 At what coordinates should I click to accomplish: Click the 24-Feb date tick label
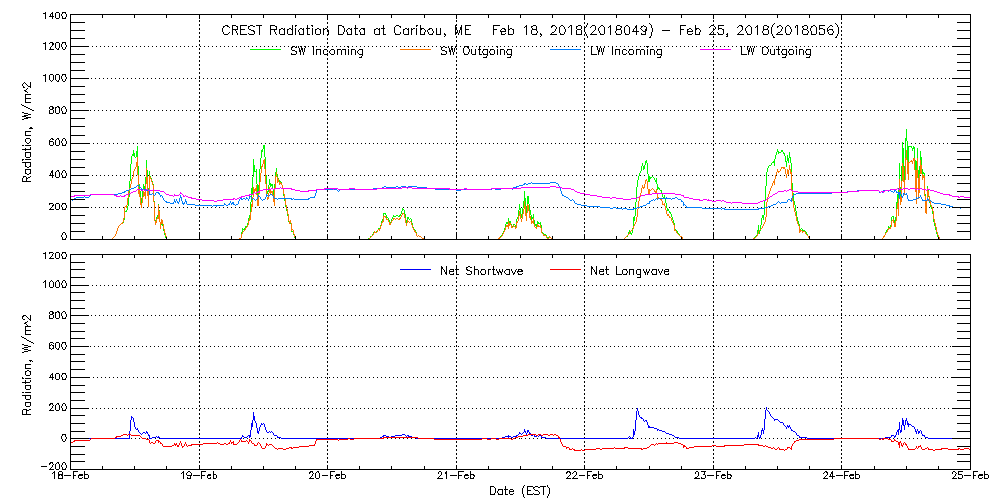(841, 477)
